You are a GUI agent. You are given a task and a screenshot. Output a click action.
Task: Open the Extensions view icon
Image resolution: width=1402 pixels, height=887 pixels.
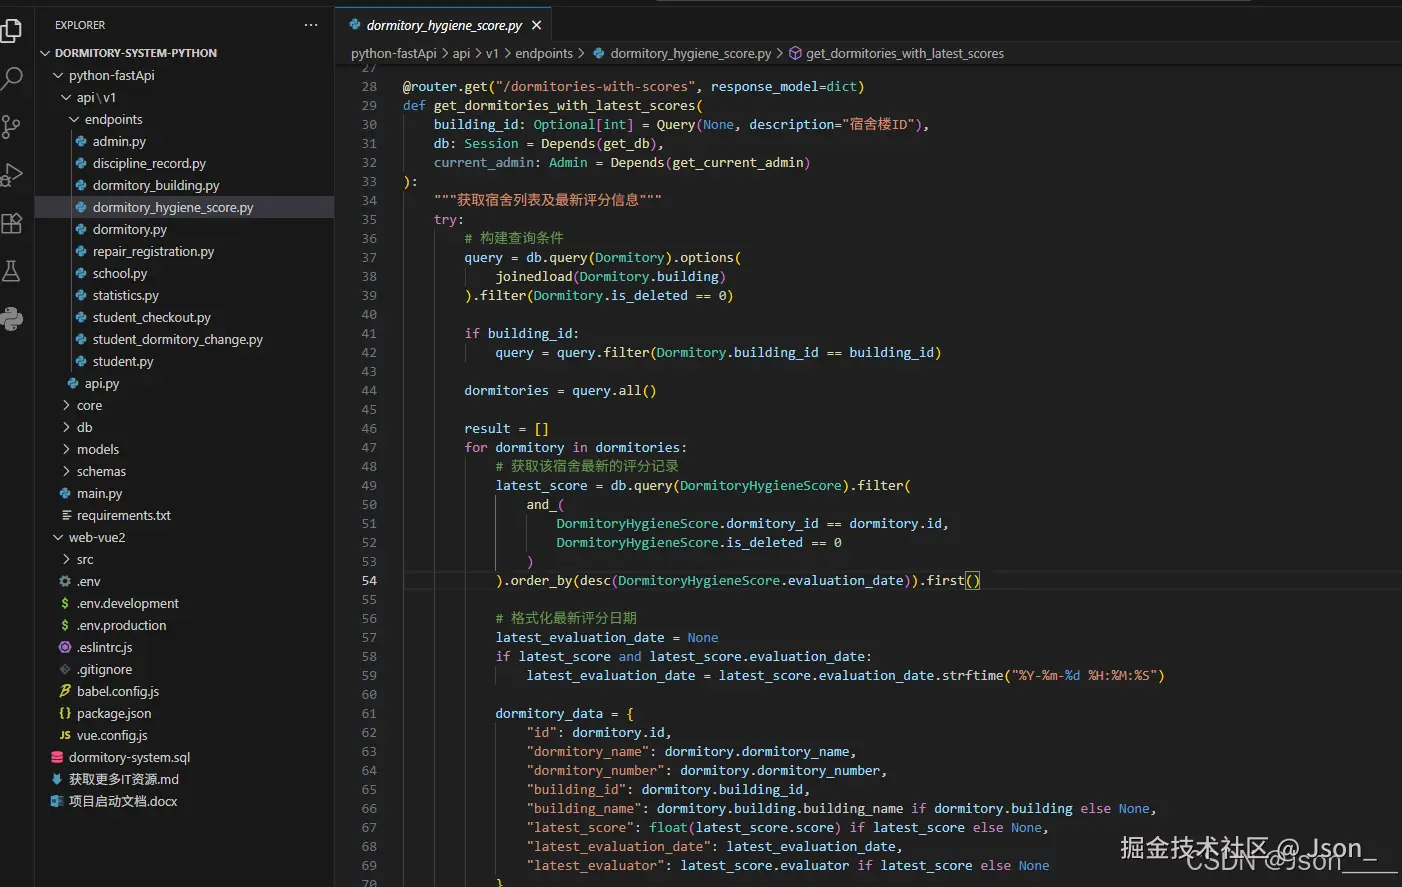click(x=12, y=223)
